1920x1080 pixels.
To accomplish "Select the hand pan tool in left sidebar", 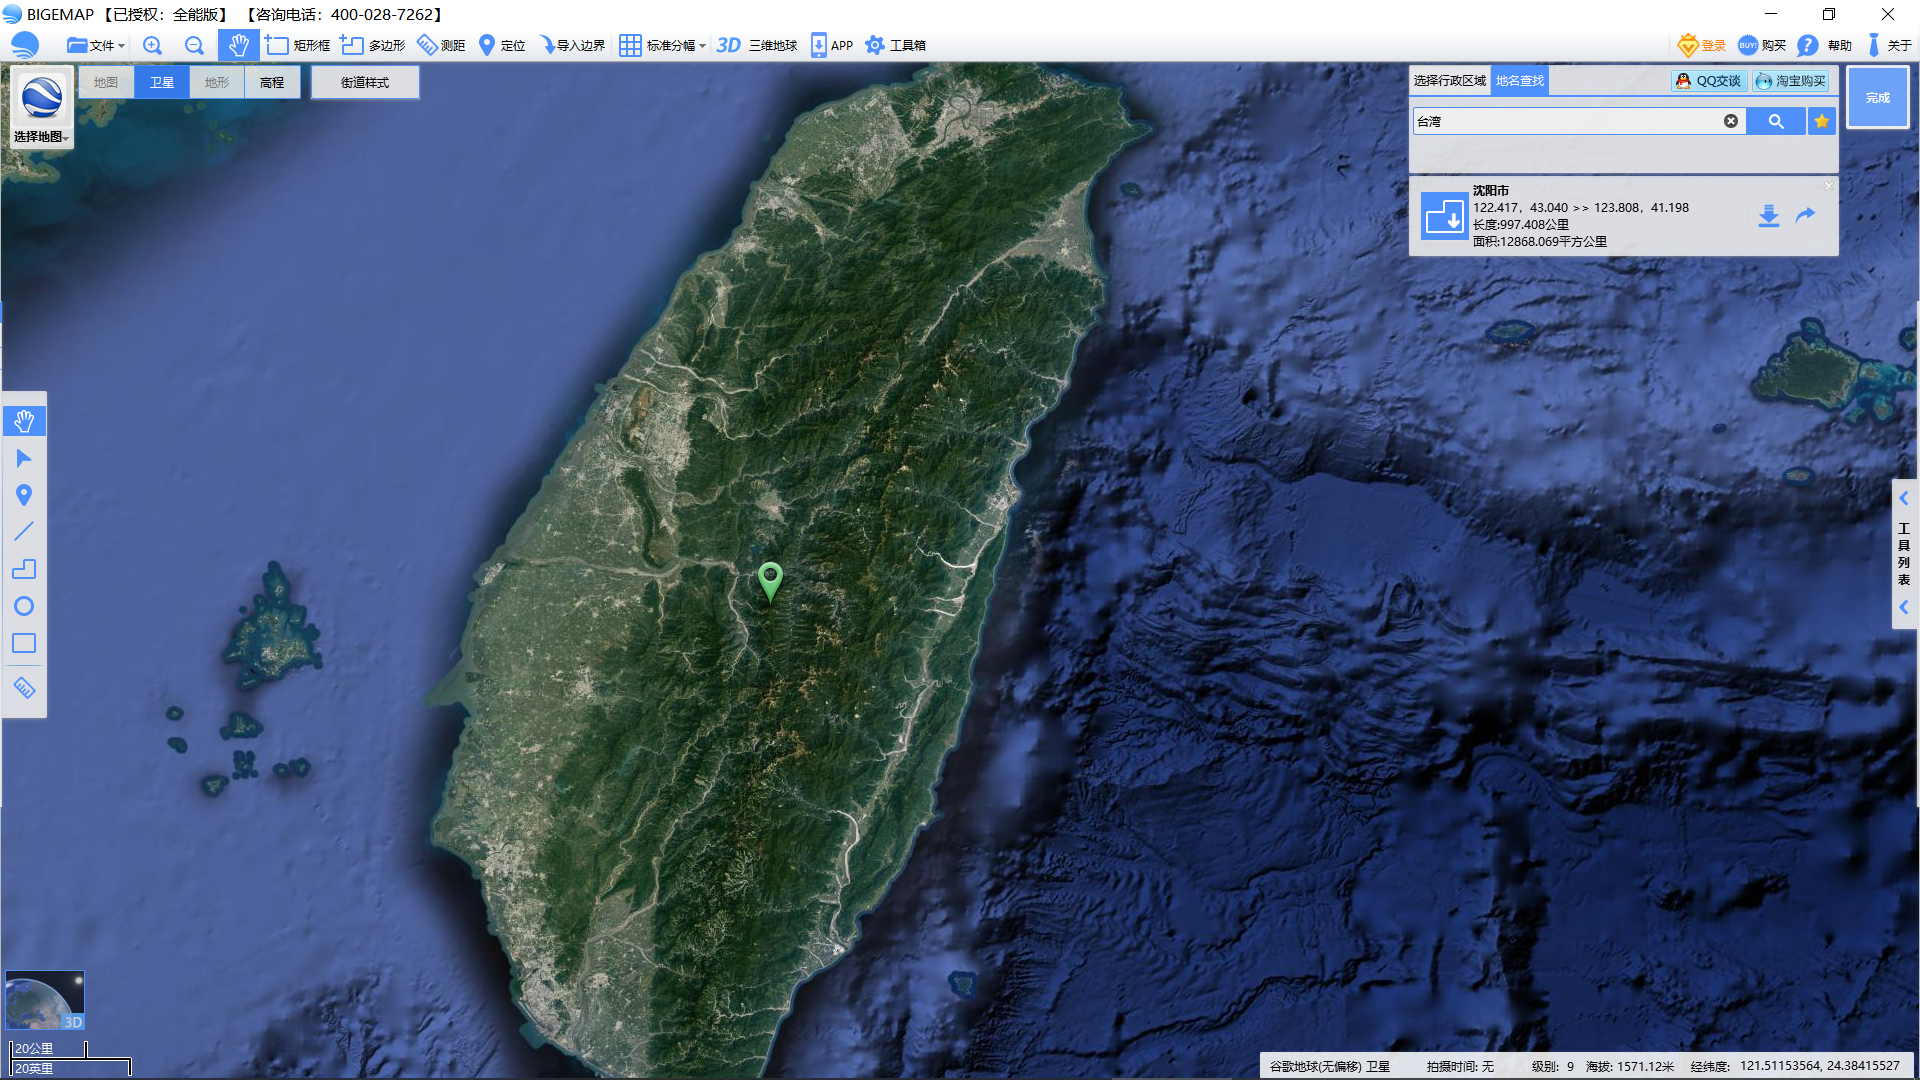I will [x=24, y=421].
